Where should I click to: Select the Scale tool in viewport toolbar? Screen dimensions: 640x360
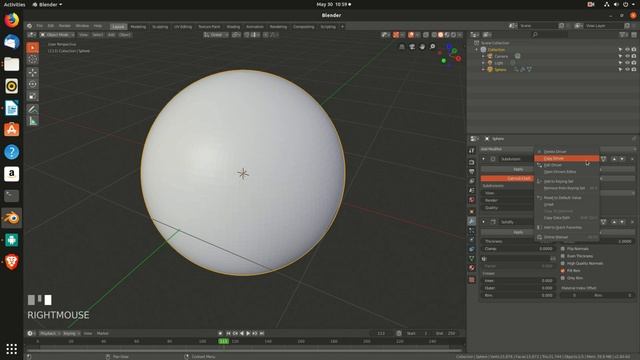33,96
